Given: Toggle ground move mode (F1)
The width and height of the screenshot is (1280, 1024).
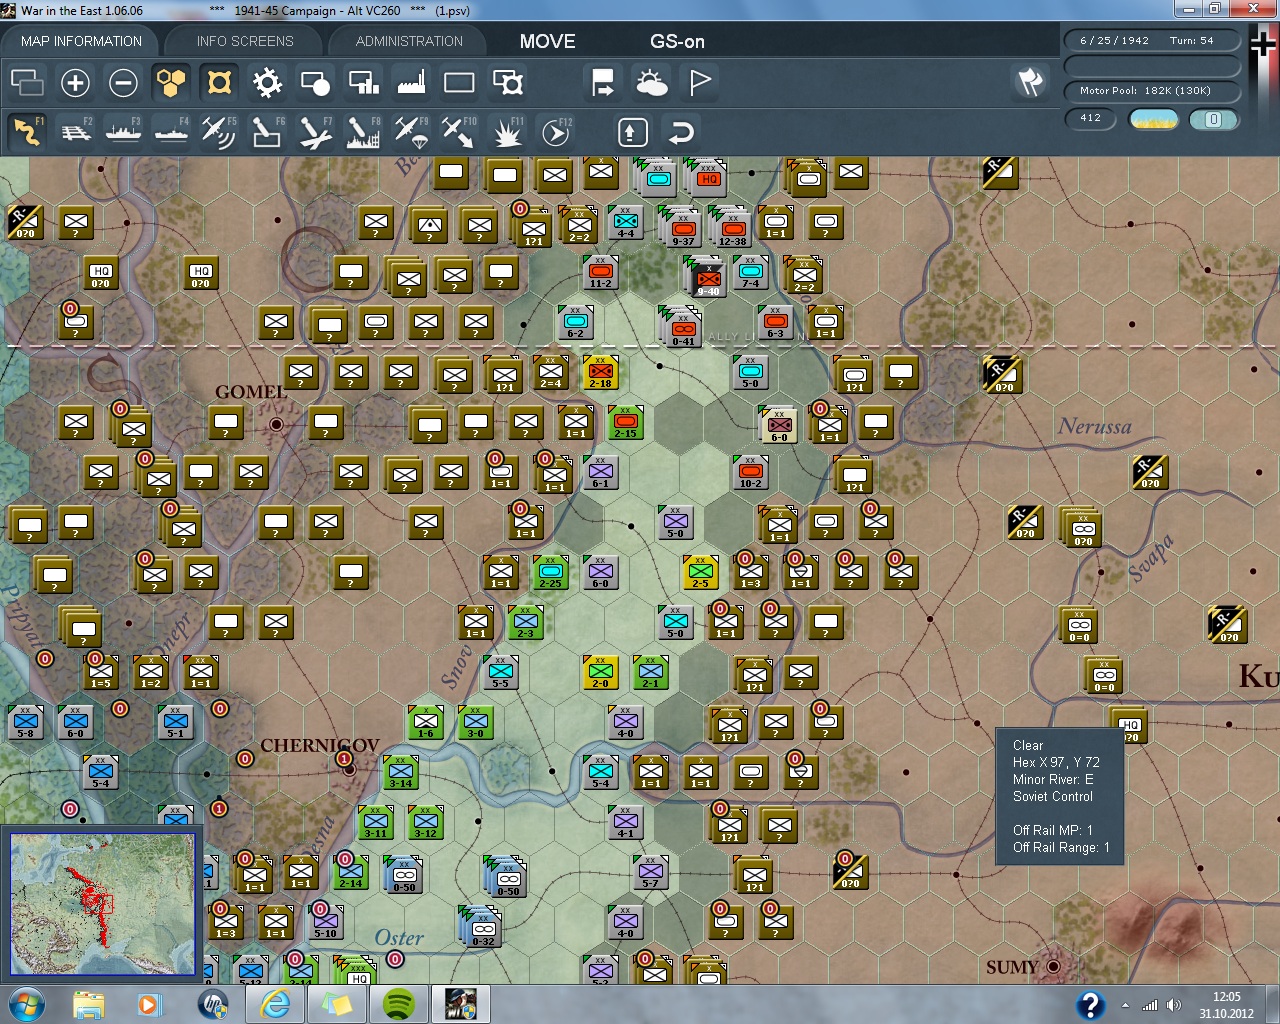Looking at the screenshot, I should tap(28, 132).
